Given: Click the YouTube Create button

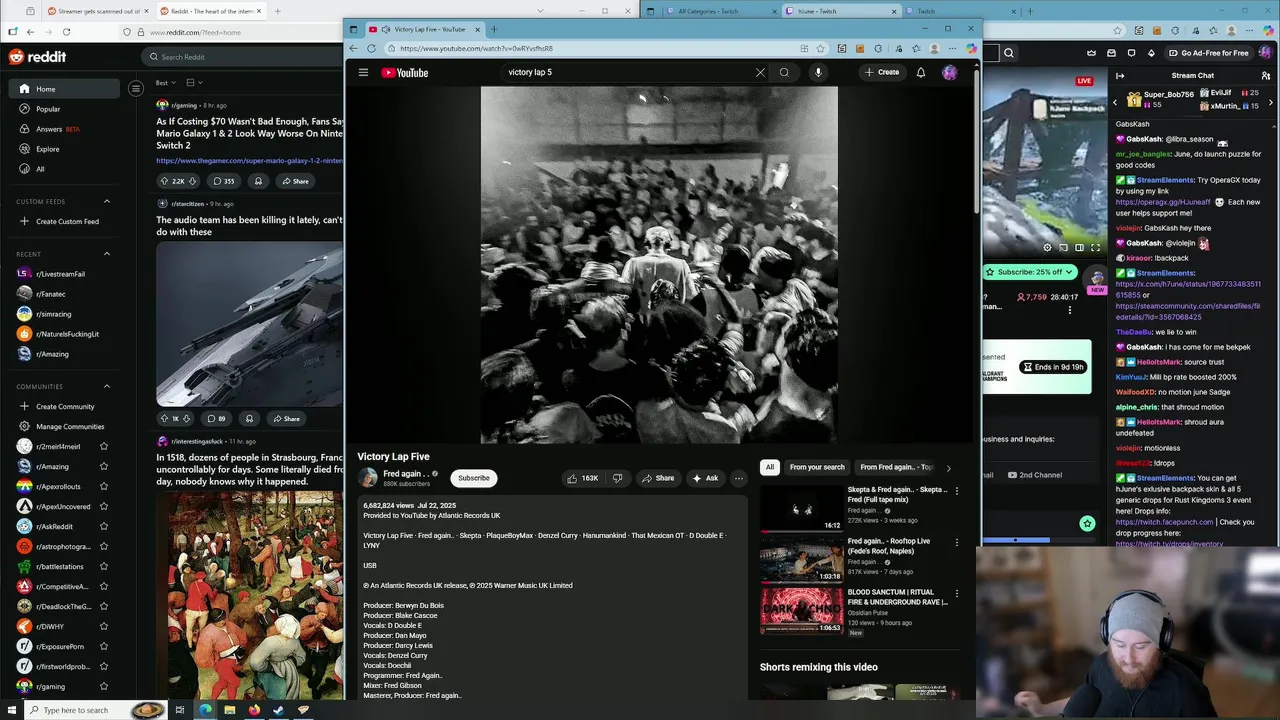Looking at the screenshot, I should tap(882, 72).
